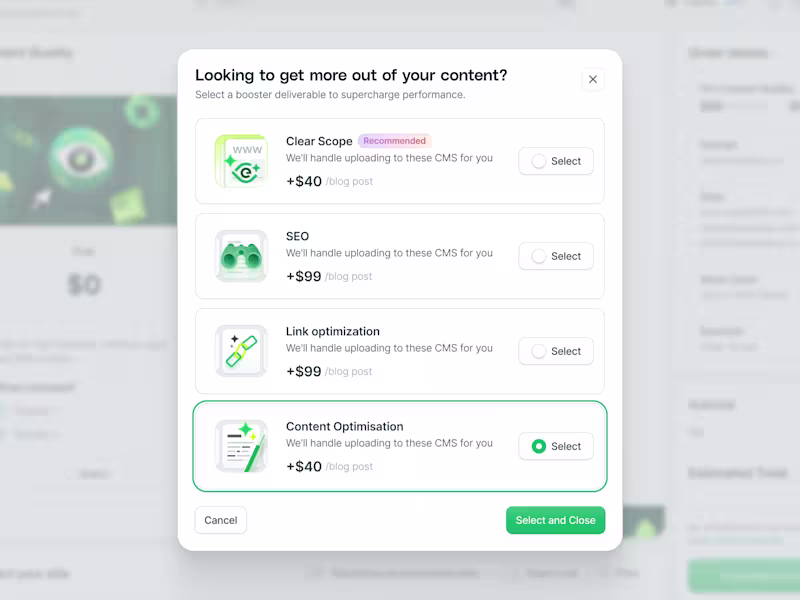
Task: Confirm with Select and Close button
Action: [x=556, y=520]
